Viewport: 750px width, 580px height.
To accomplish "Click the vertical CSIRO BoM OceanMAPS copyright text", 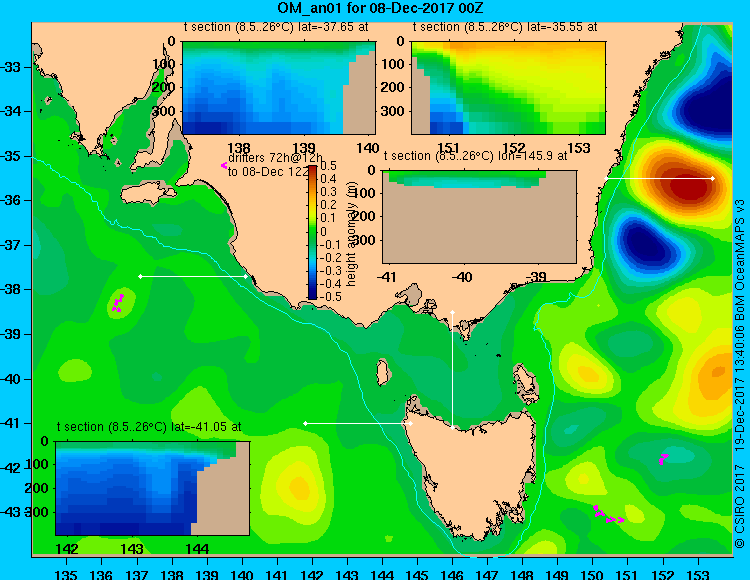I will click(739, 373).
